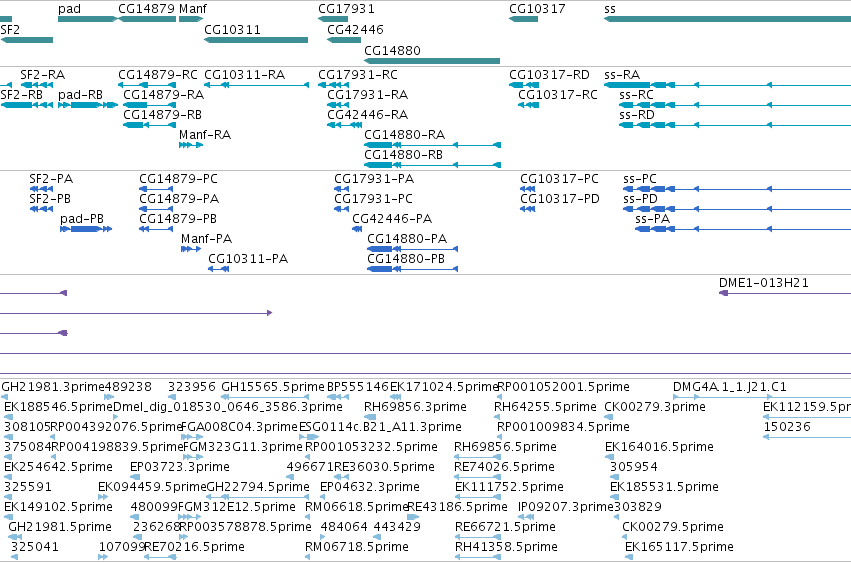Open EST label RE36030.5prime
The width and height of the screenshot is (851, 562).
[x=384, y=467]
